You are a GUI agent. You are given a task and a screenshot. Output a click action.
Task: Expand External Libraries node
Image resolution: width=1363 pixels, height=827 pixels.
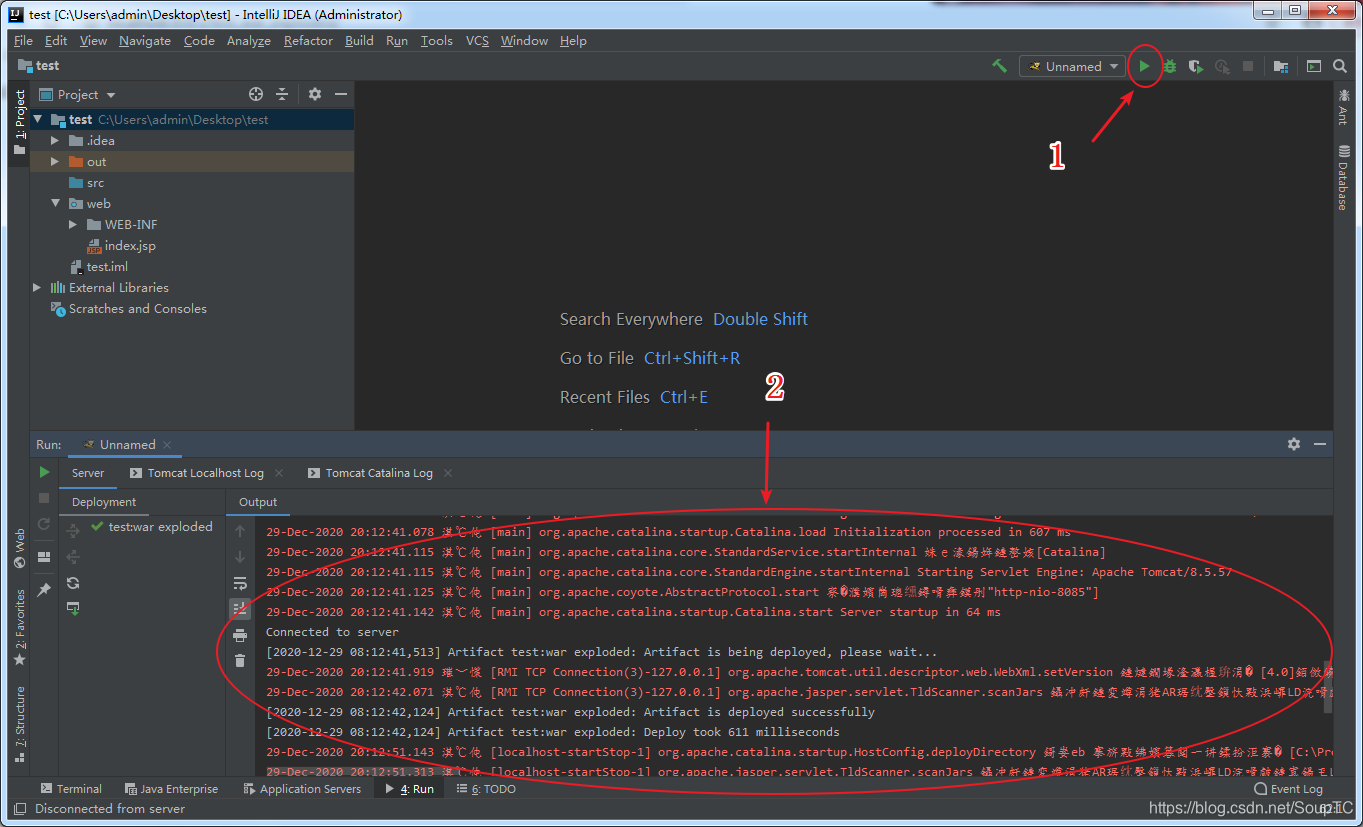point(38,288)
